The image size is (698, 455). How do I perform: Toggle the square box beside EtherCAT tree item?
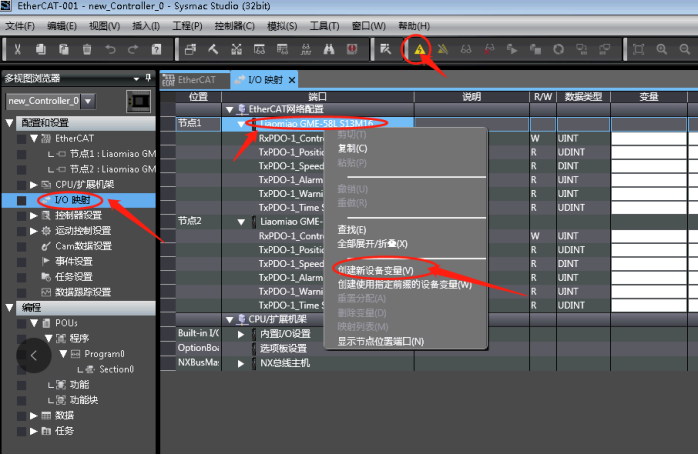[21, 139]
